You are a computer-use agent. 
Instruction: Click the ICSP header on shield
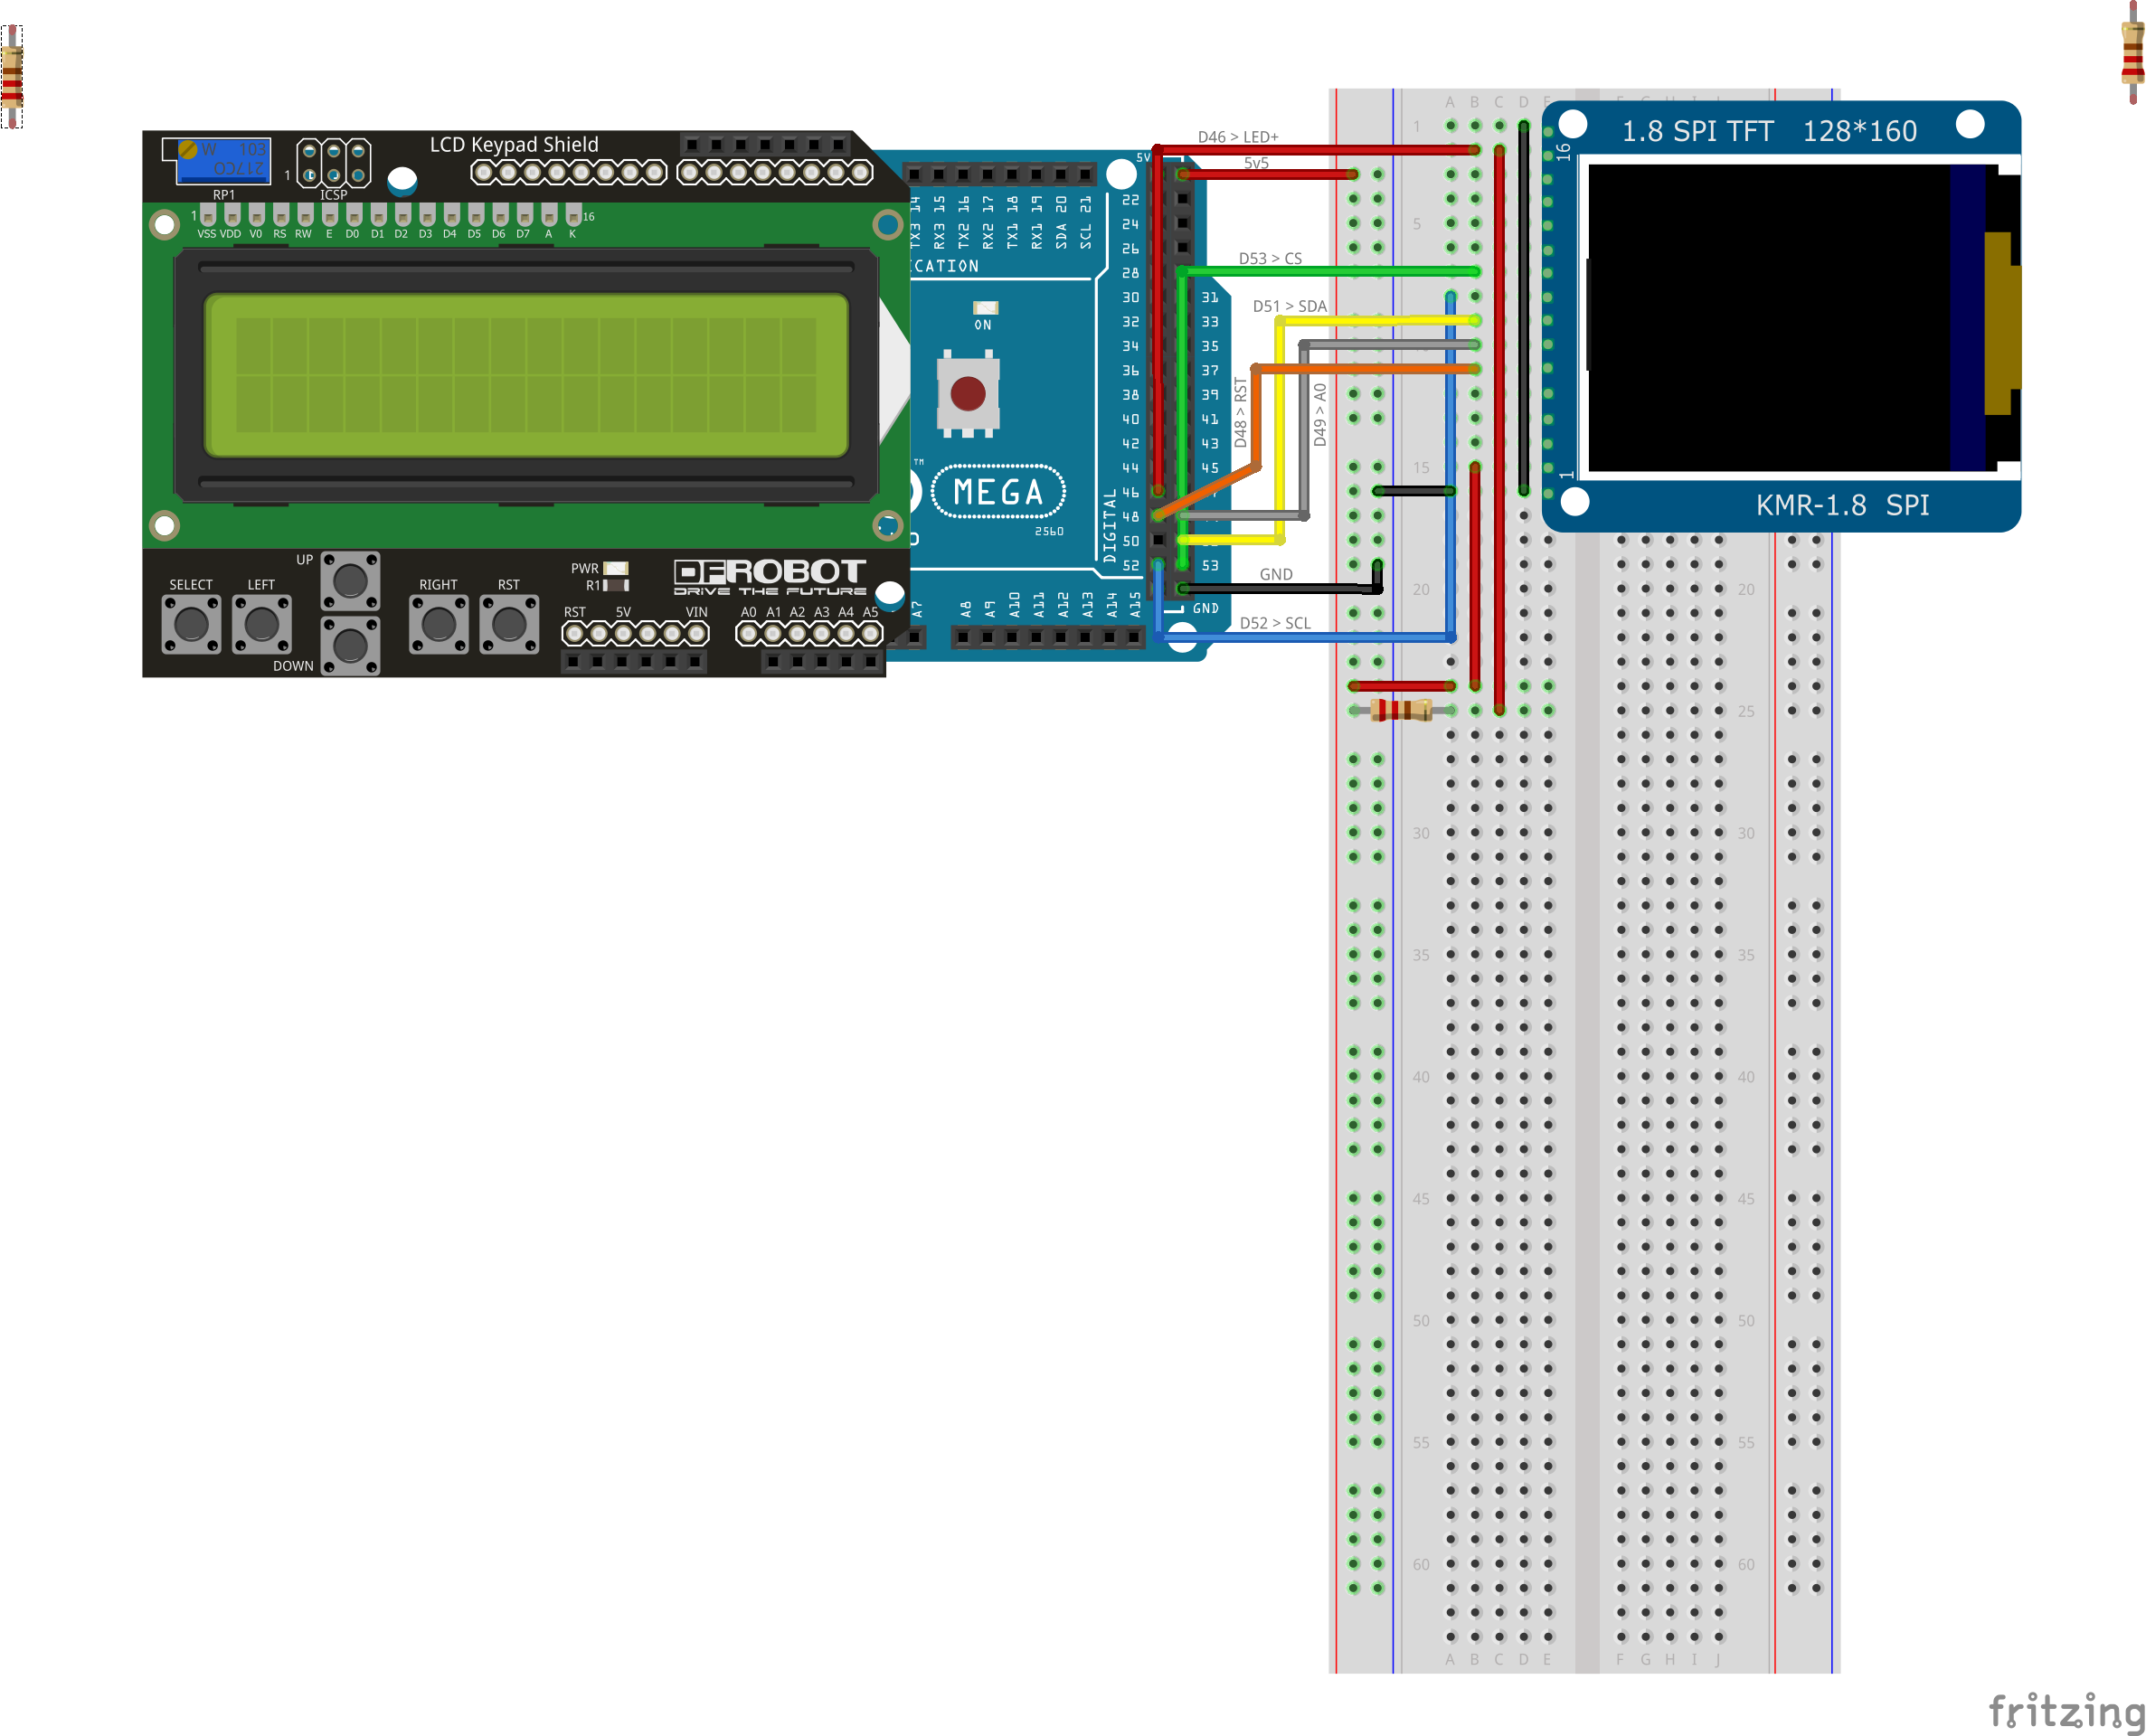[x=334, y=163]
